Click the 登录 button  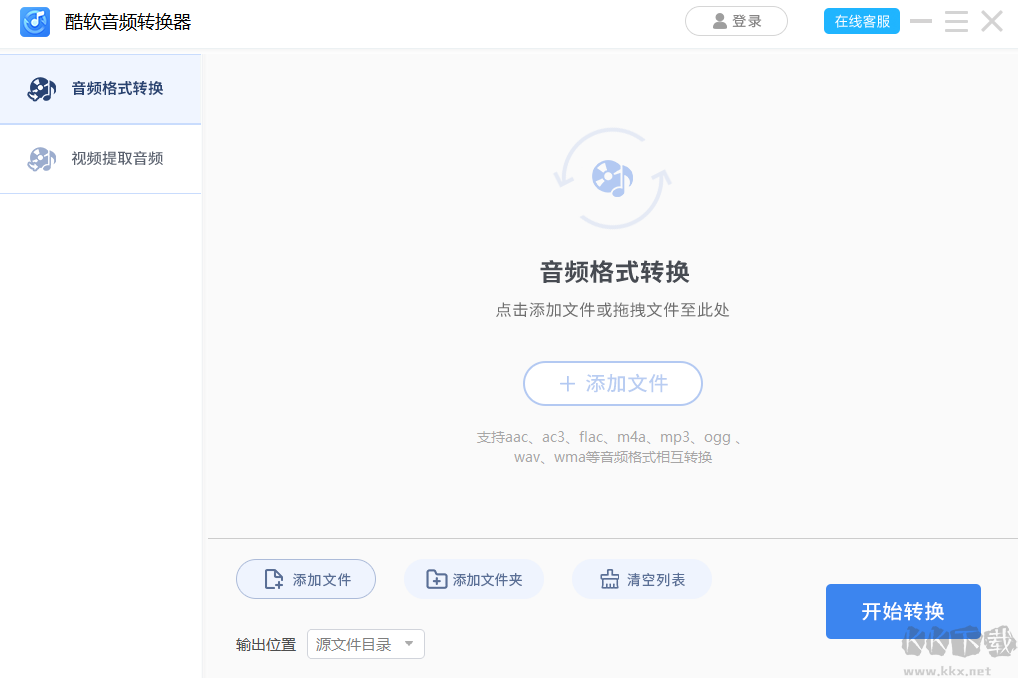[736, 21]
